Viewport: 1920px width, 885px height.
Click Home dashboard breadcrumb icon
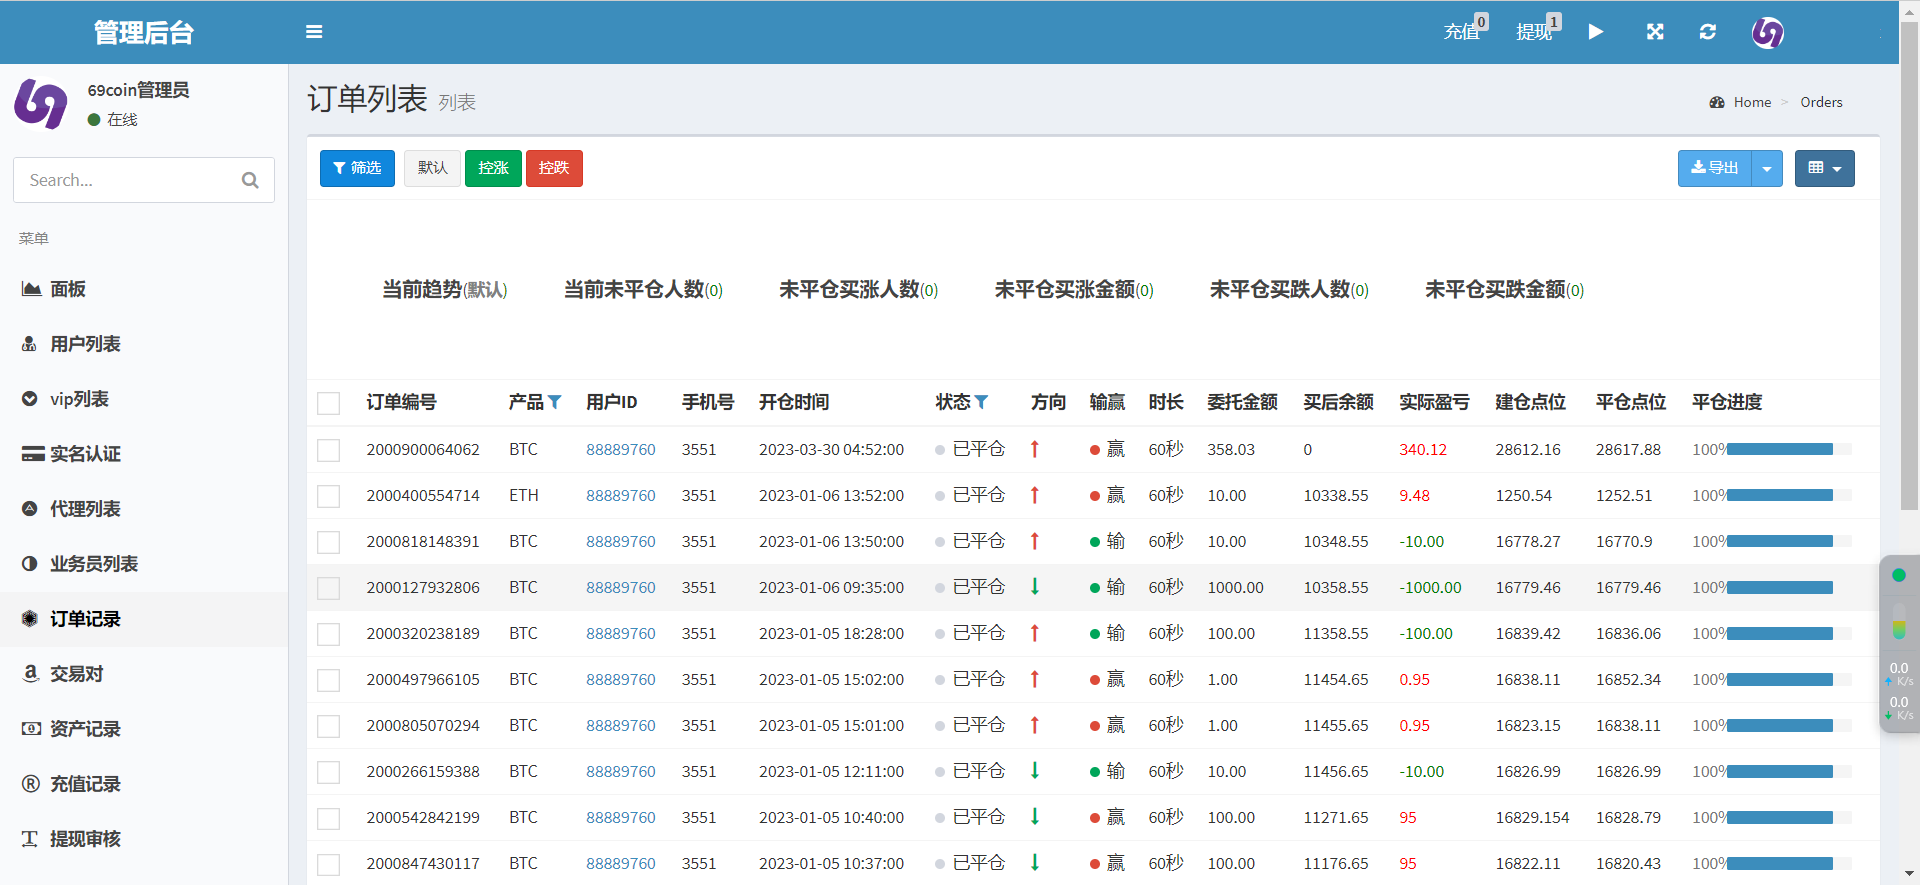click(1717, 102)
